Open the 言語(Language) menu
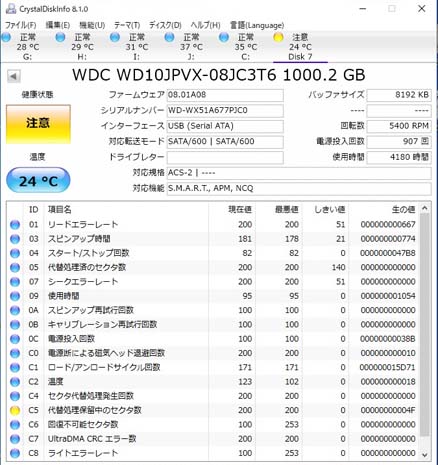The width and height of the screenshot is (438, 465). pos(257,25)
